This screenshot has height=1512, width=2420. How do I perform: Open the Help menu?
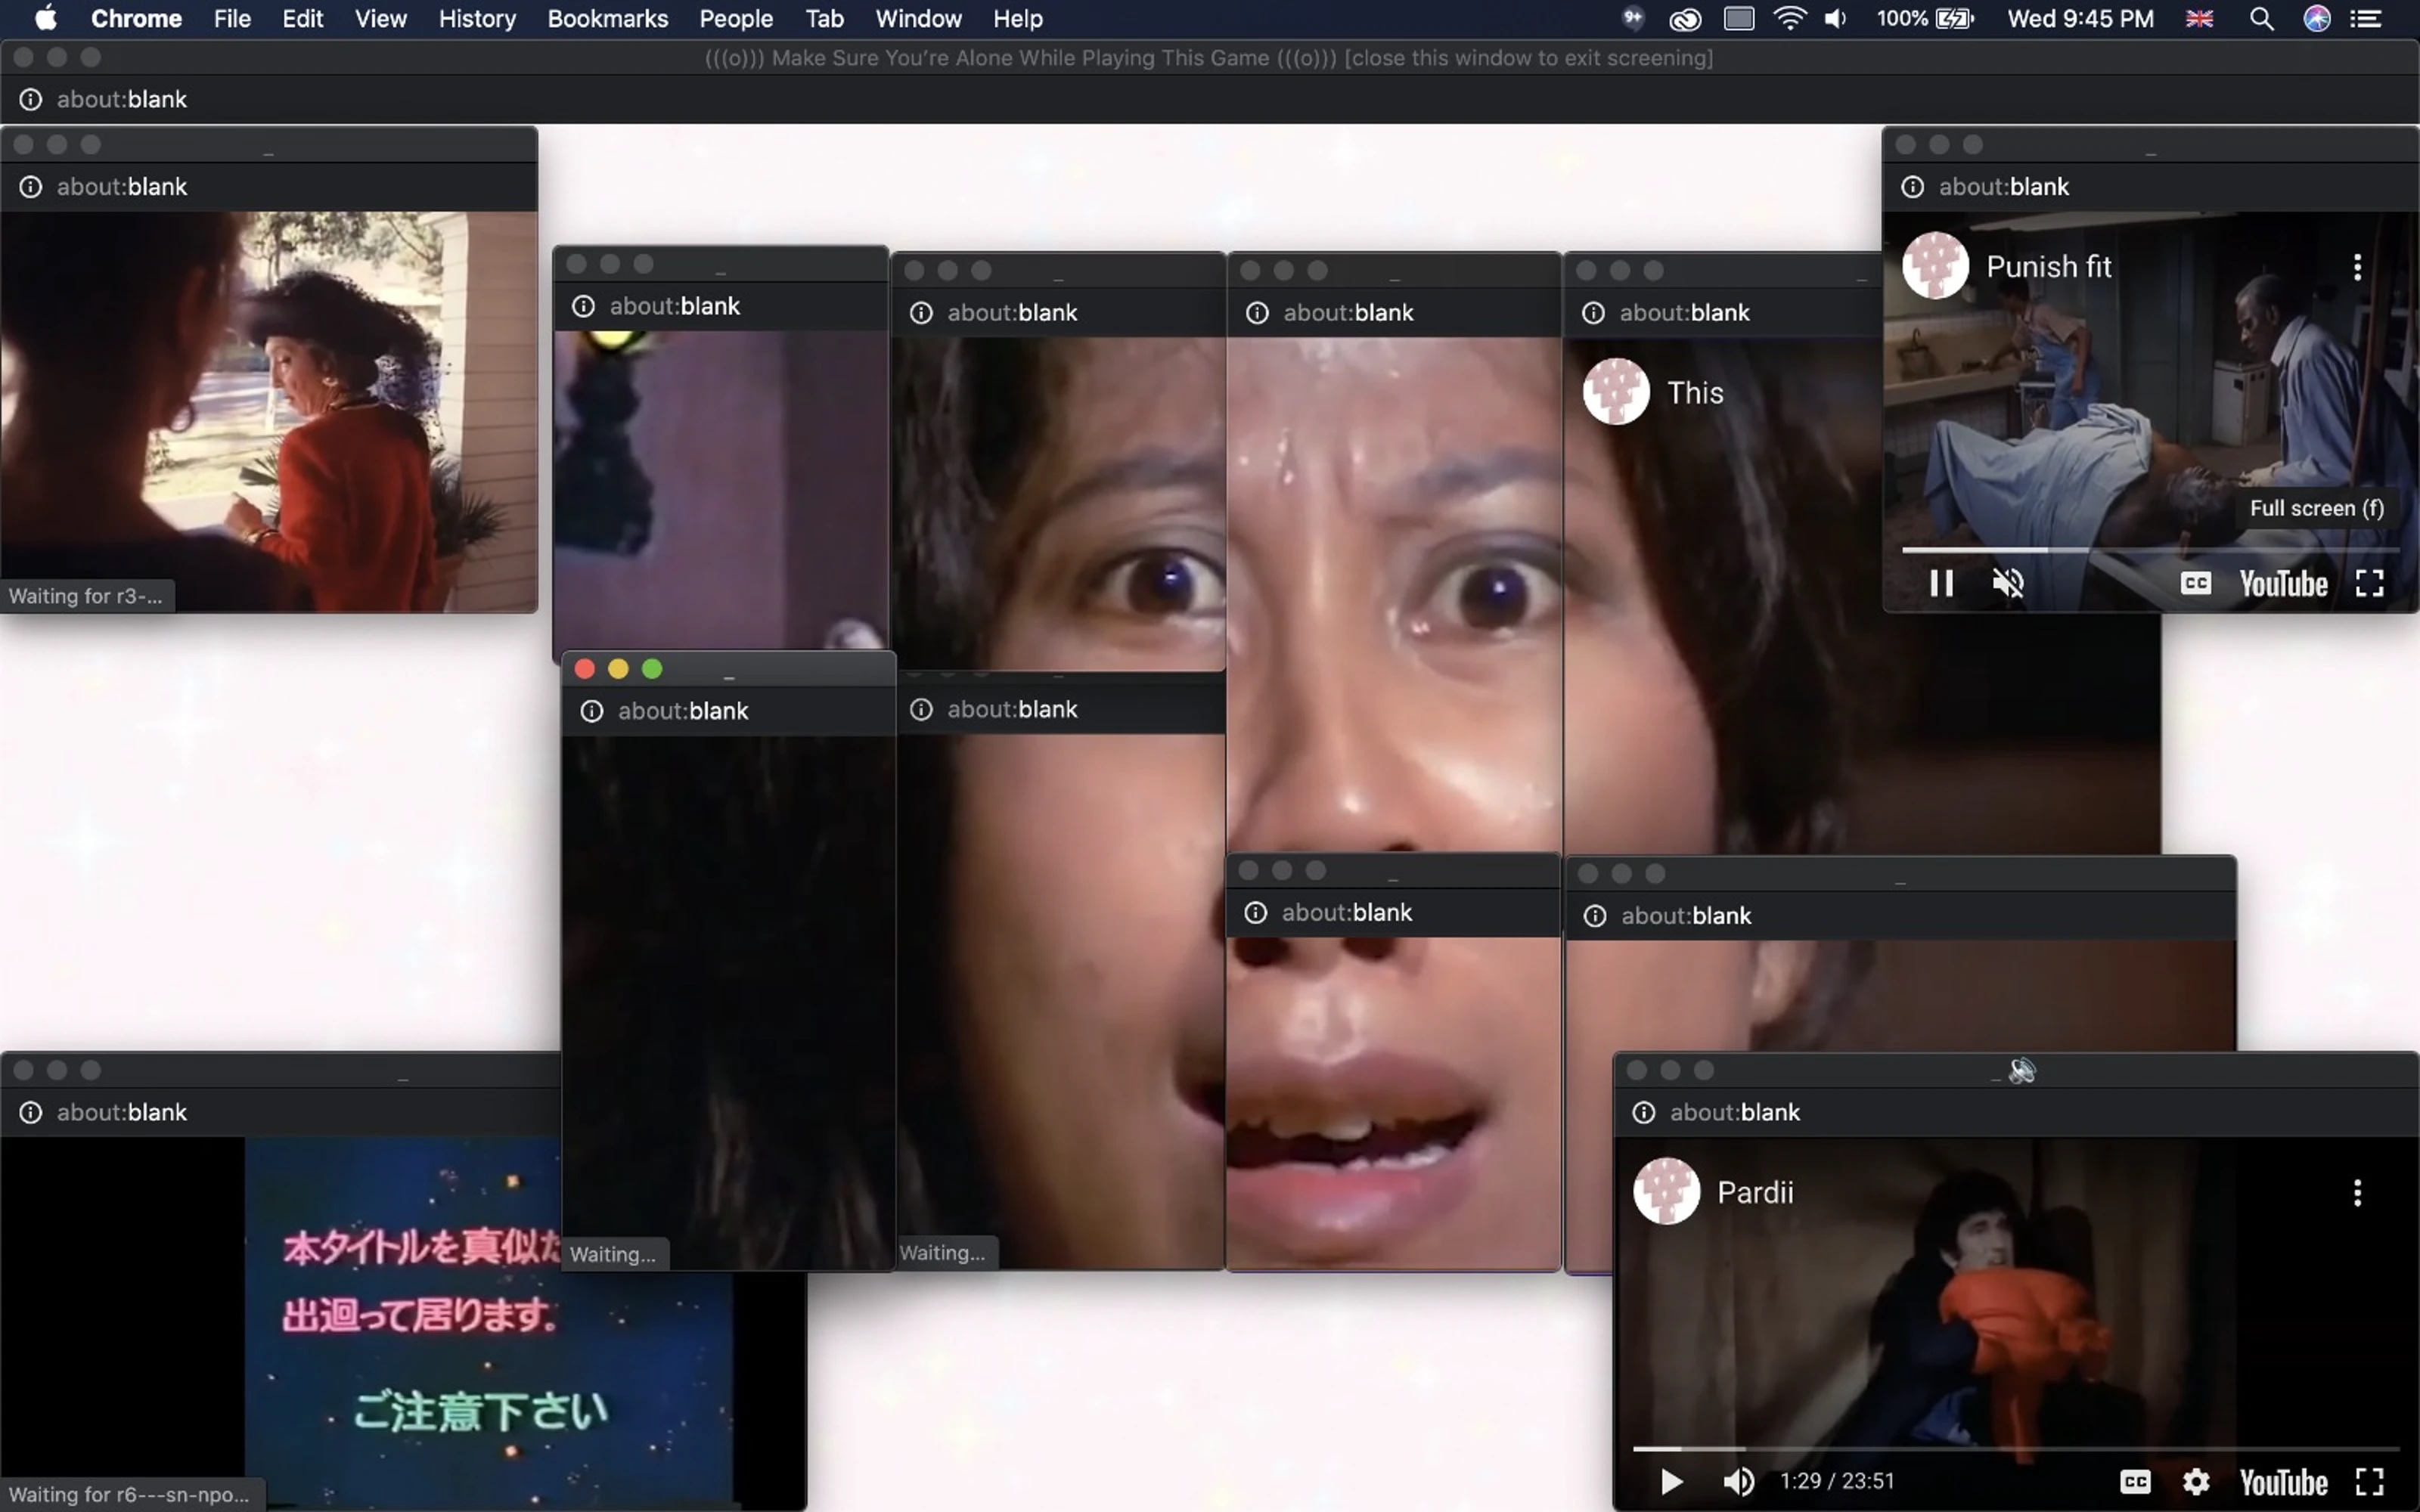[x=1018, y=19]
